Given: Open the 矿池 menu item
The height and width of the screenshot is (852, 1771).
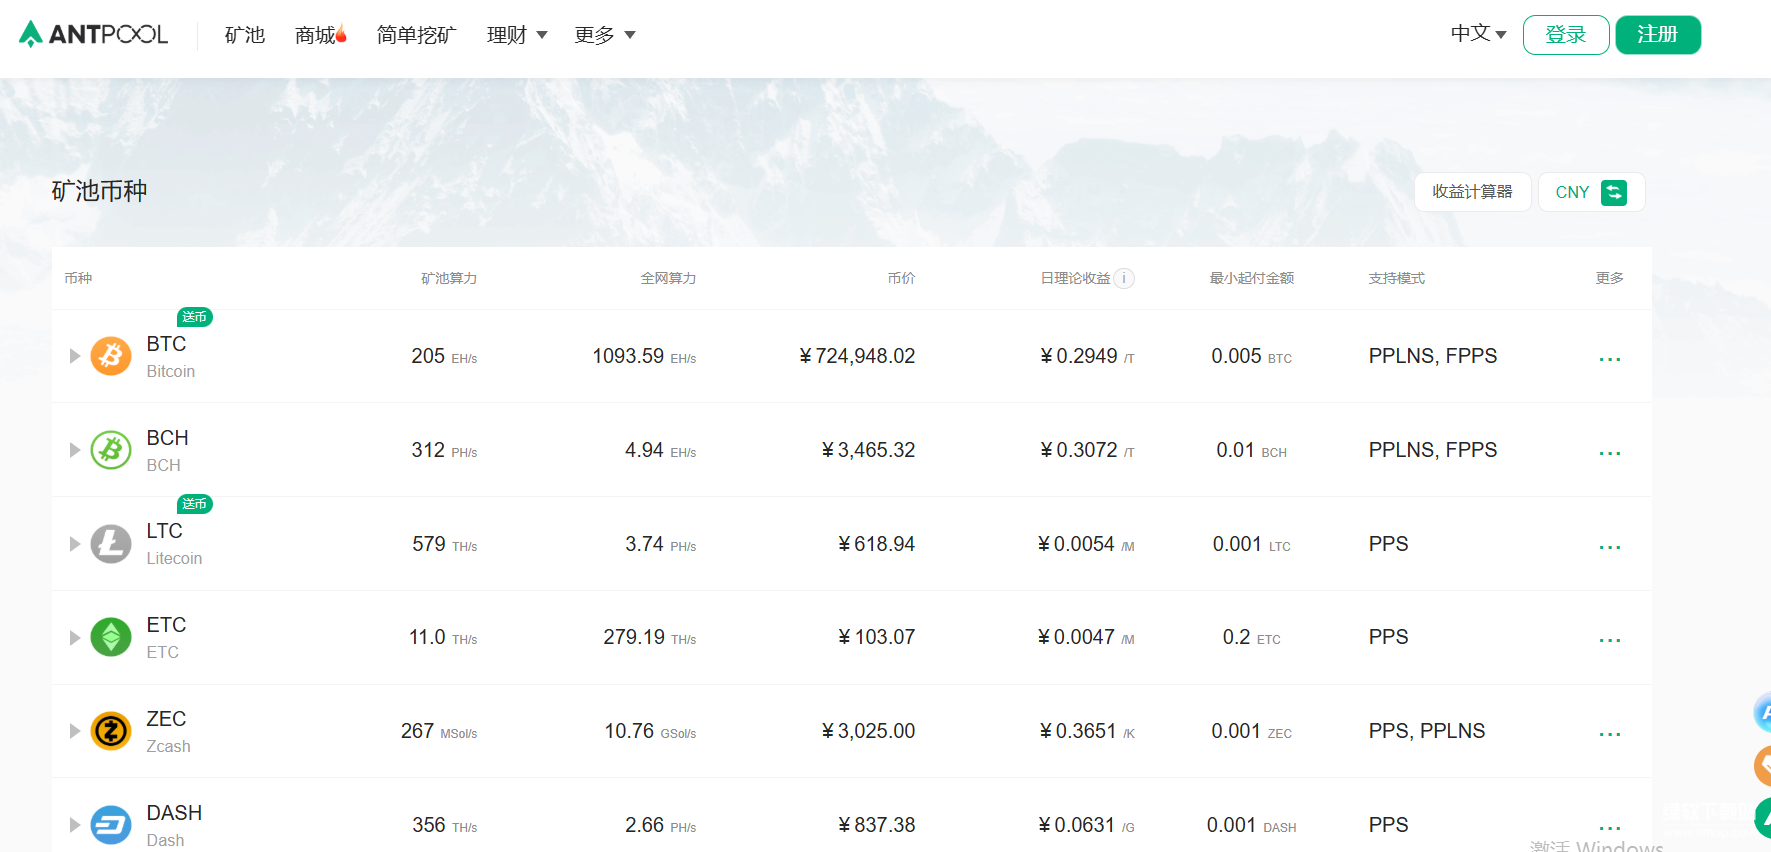Looking at the screenshot, I should click(245, 35).
